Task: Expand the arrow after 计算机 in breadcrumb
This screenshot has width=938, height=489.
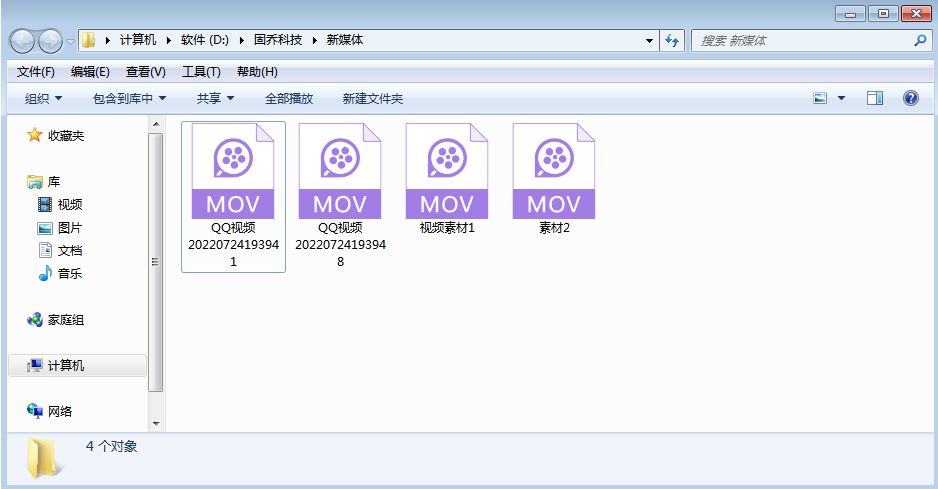Action: click(168, 40)
